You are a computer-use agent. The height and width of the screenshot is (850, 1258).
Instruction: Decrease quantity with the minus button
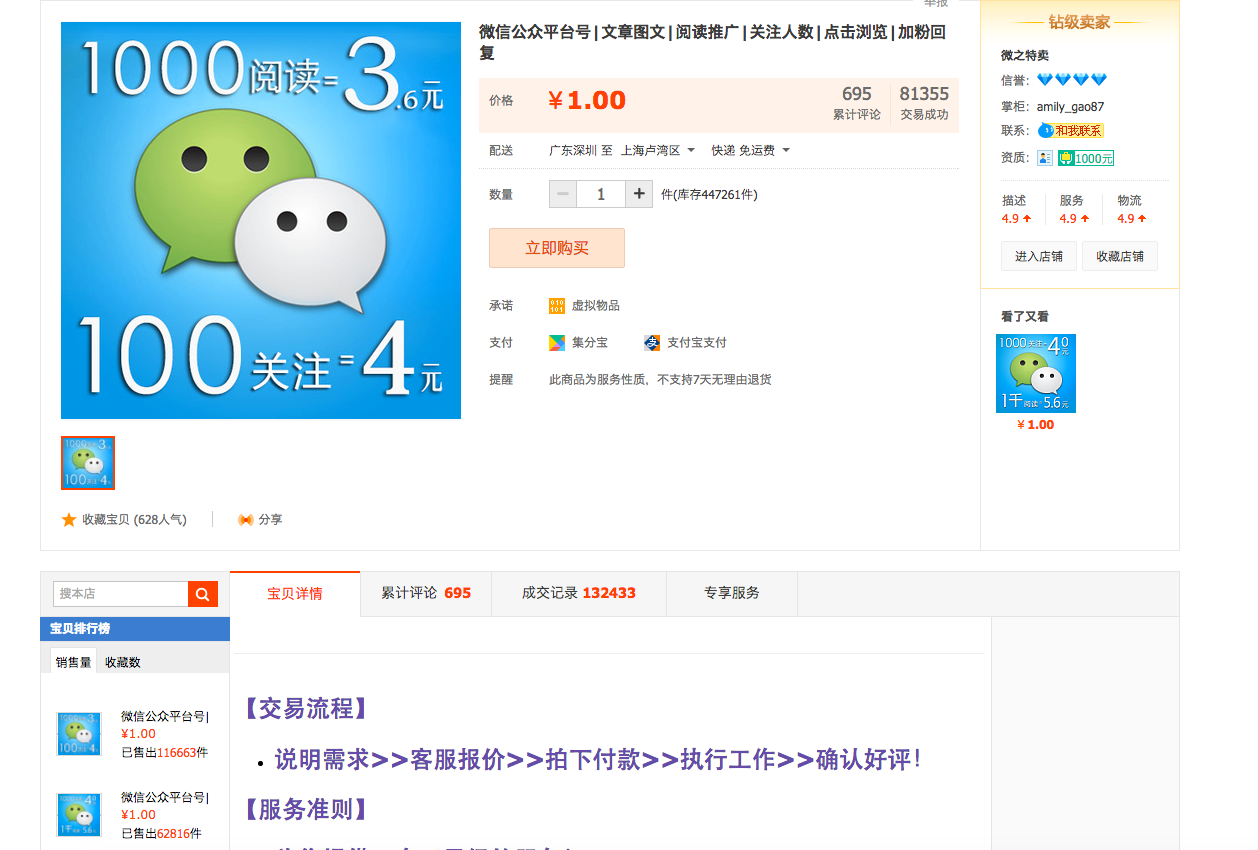click(563, 194)
